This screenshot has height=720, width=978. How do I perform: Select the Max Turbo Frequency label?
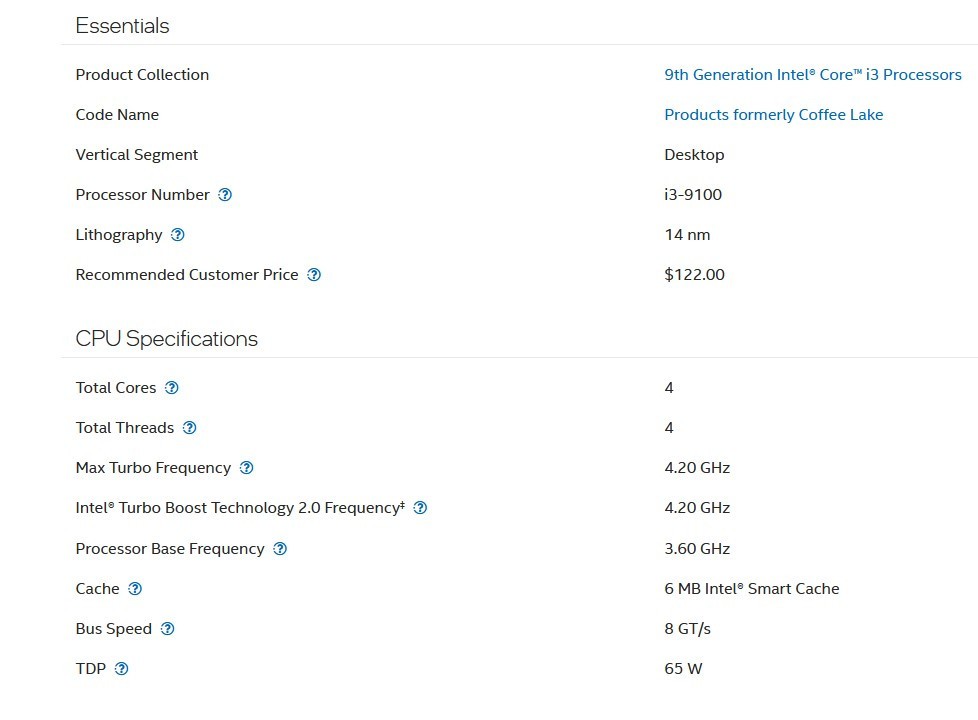pyautogui.click(x=153, y=468)
